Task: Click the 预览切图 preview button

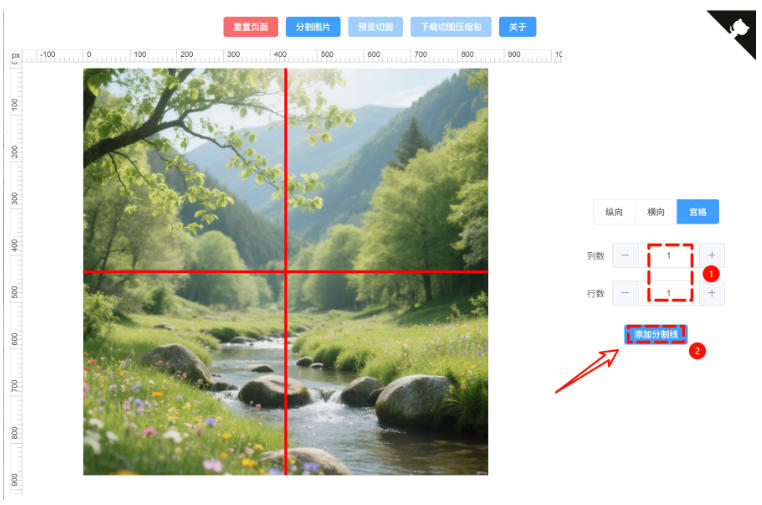Action: (375, 27)
